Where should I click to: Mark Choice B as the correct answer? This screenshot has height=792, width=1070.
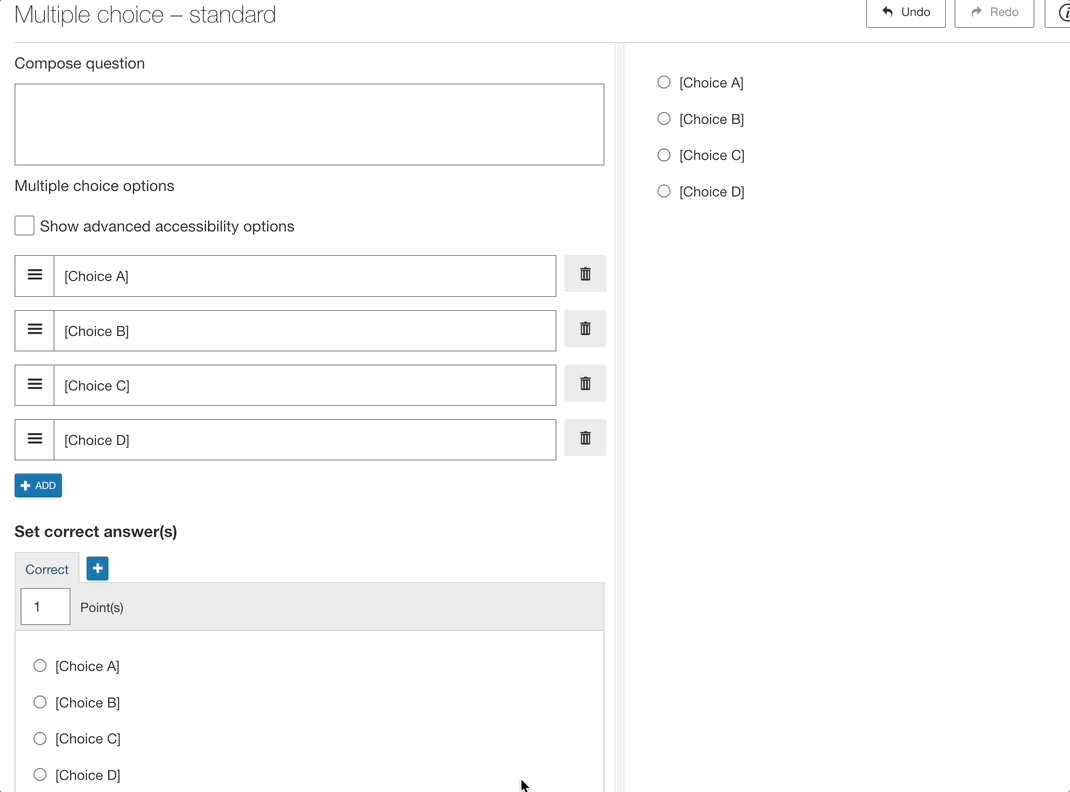(x=40, y=702)
